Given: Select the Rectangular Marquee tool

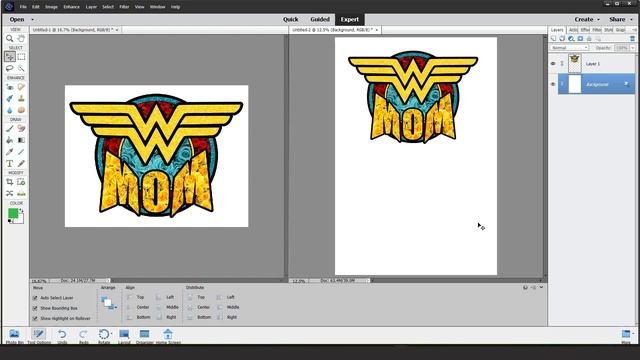Looking at the screenshot, I should [x=21, y=57].
